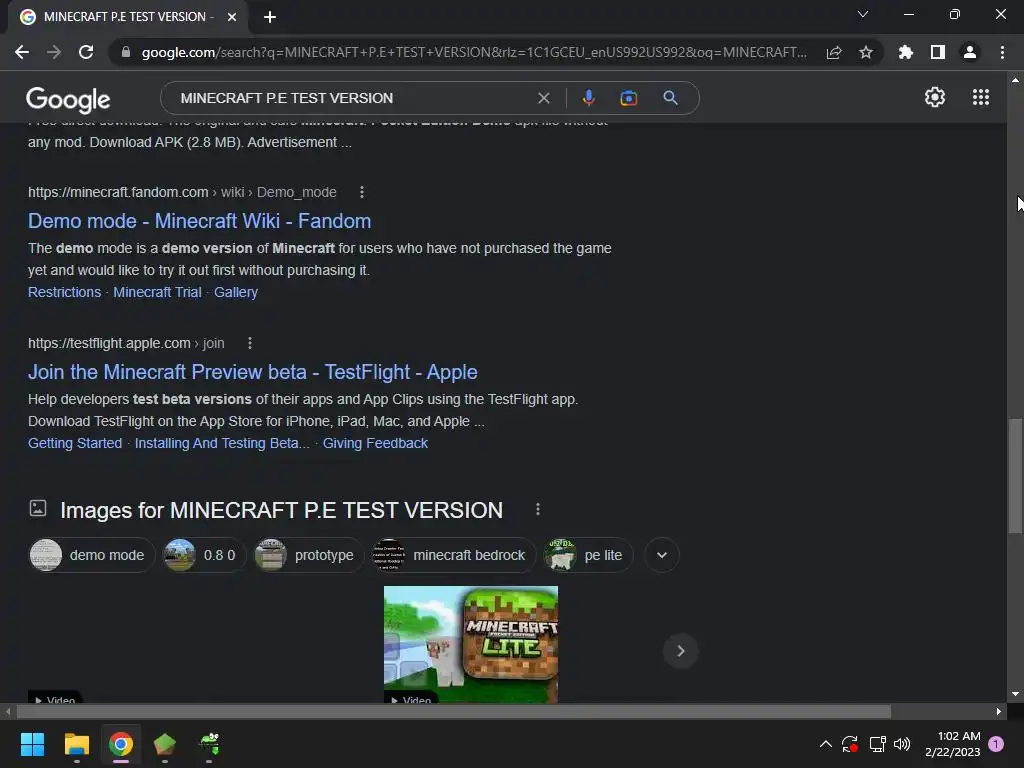Viewport: 1024px width, 768px height.
Task: Open the Minecraft Trial sitelink
Action: (x=157, y=292)
